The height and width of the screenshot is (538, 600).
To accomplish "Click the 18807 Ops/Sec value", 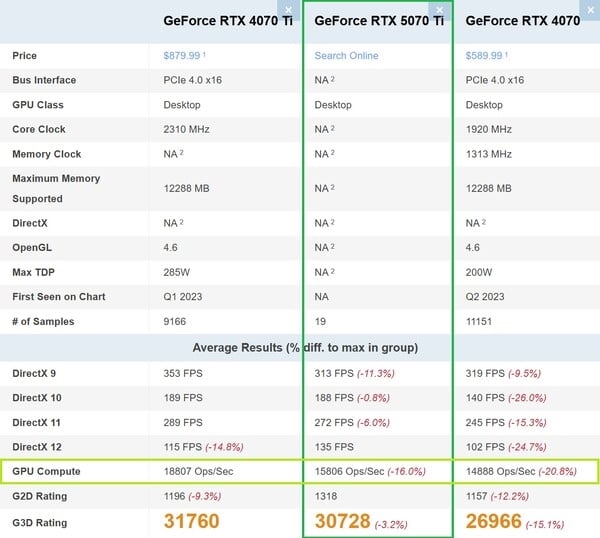I will 199,470.
